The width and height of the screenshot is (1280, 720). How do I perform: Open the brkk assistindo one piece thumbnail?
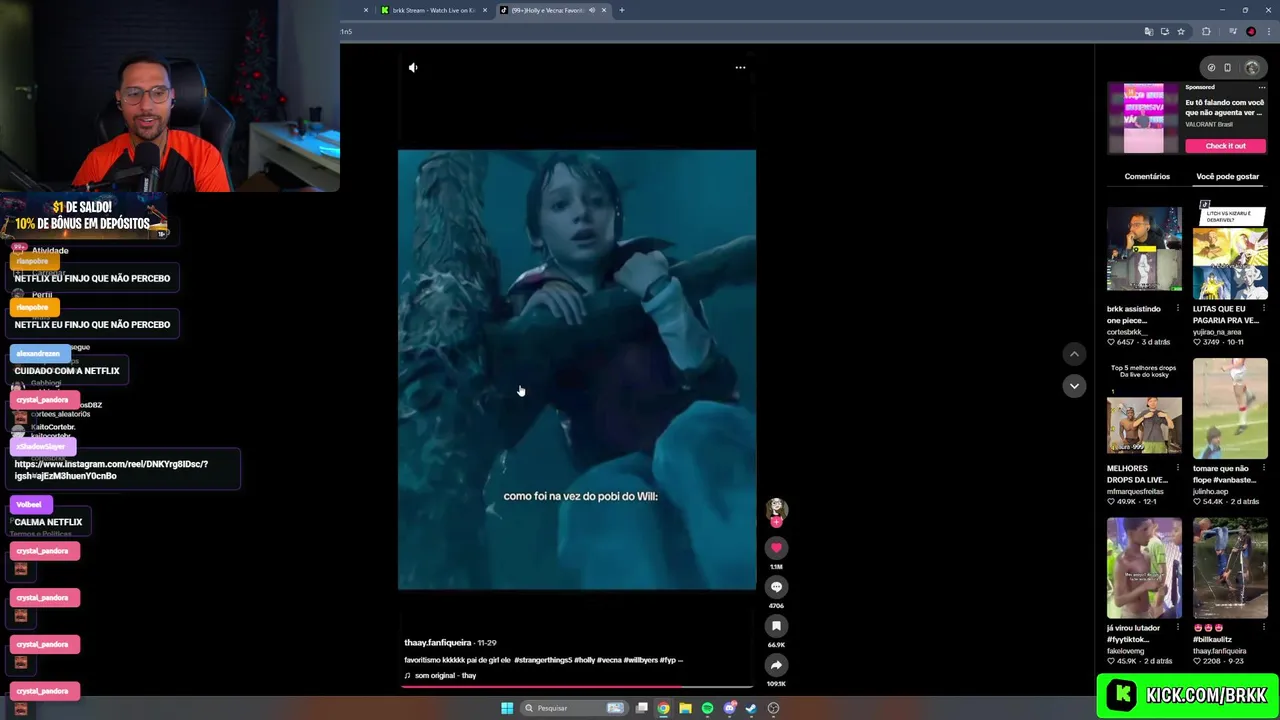[1144, 249]
